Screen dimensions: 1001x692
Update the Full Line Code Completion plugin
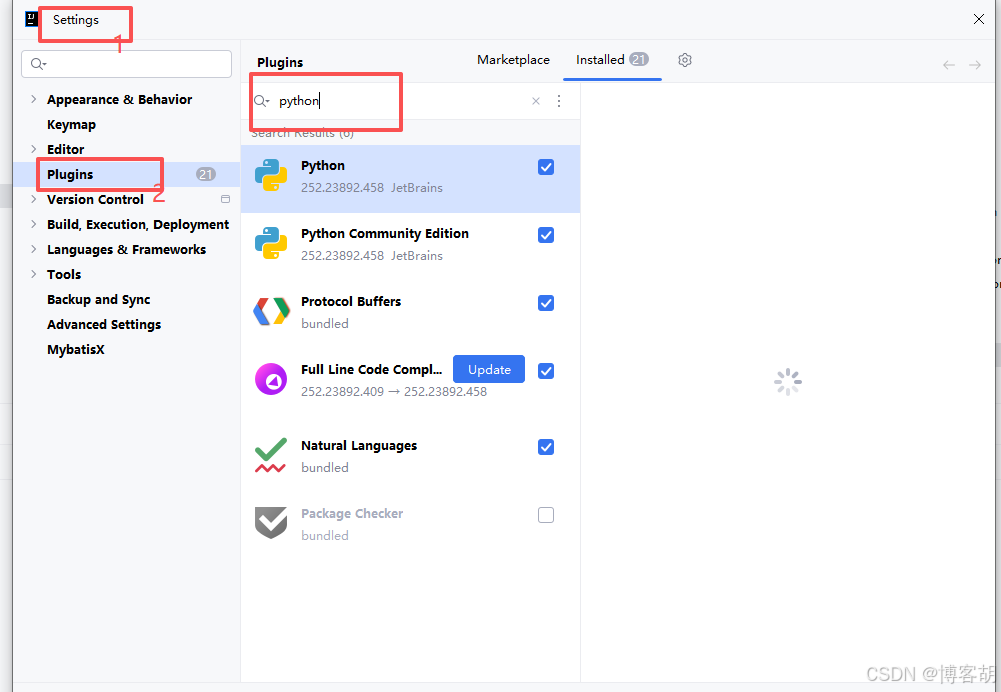489,370
